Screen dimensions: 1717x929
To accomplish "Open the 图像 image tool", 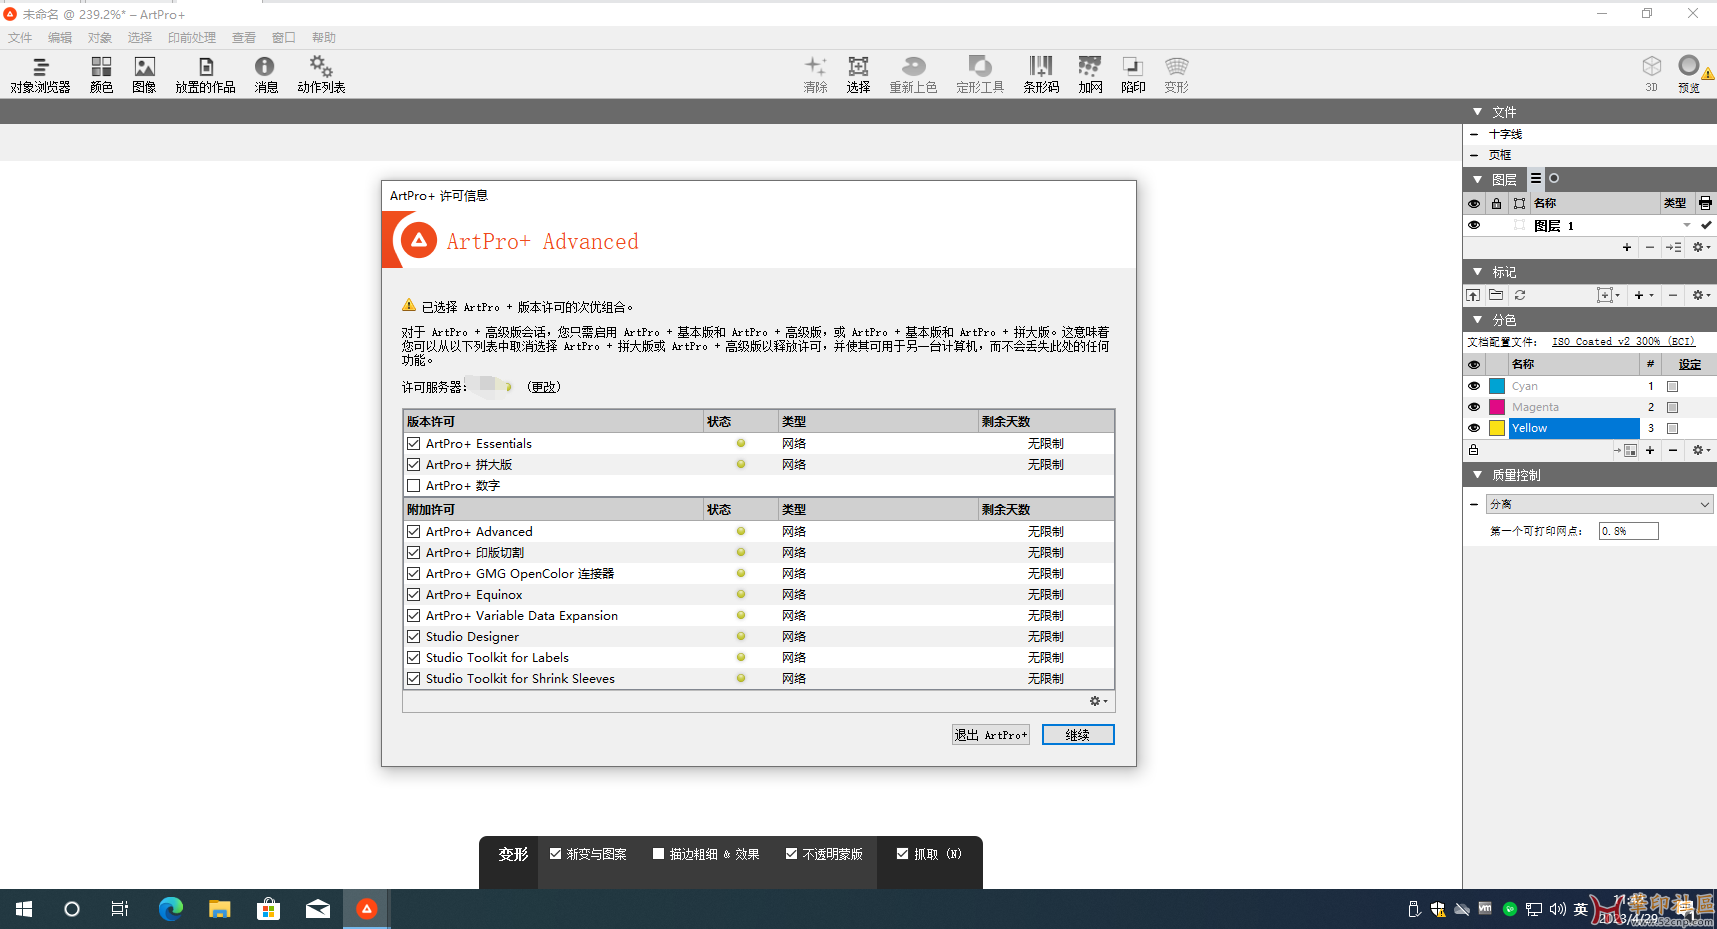I will point(144,75).
